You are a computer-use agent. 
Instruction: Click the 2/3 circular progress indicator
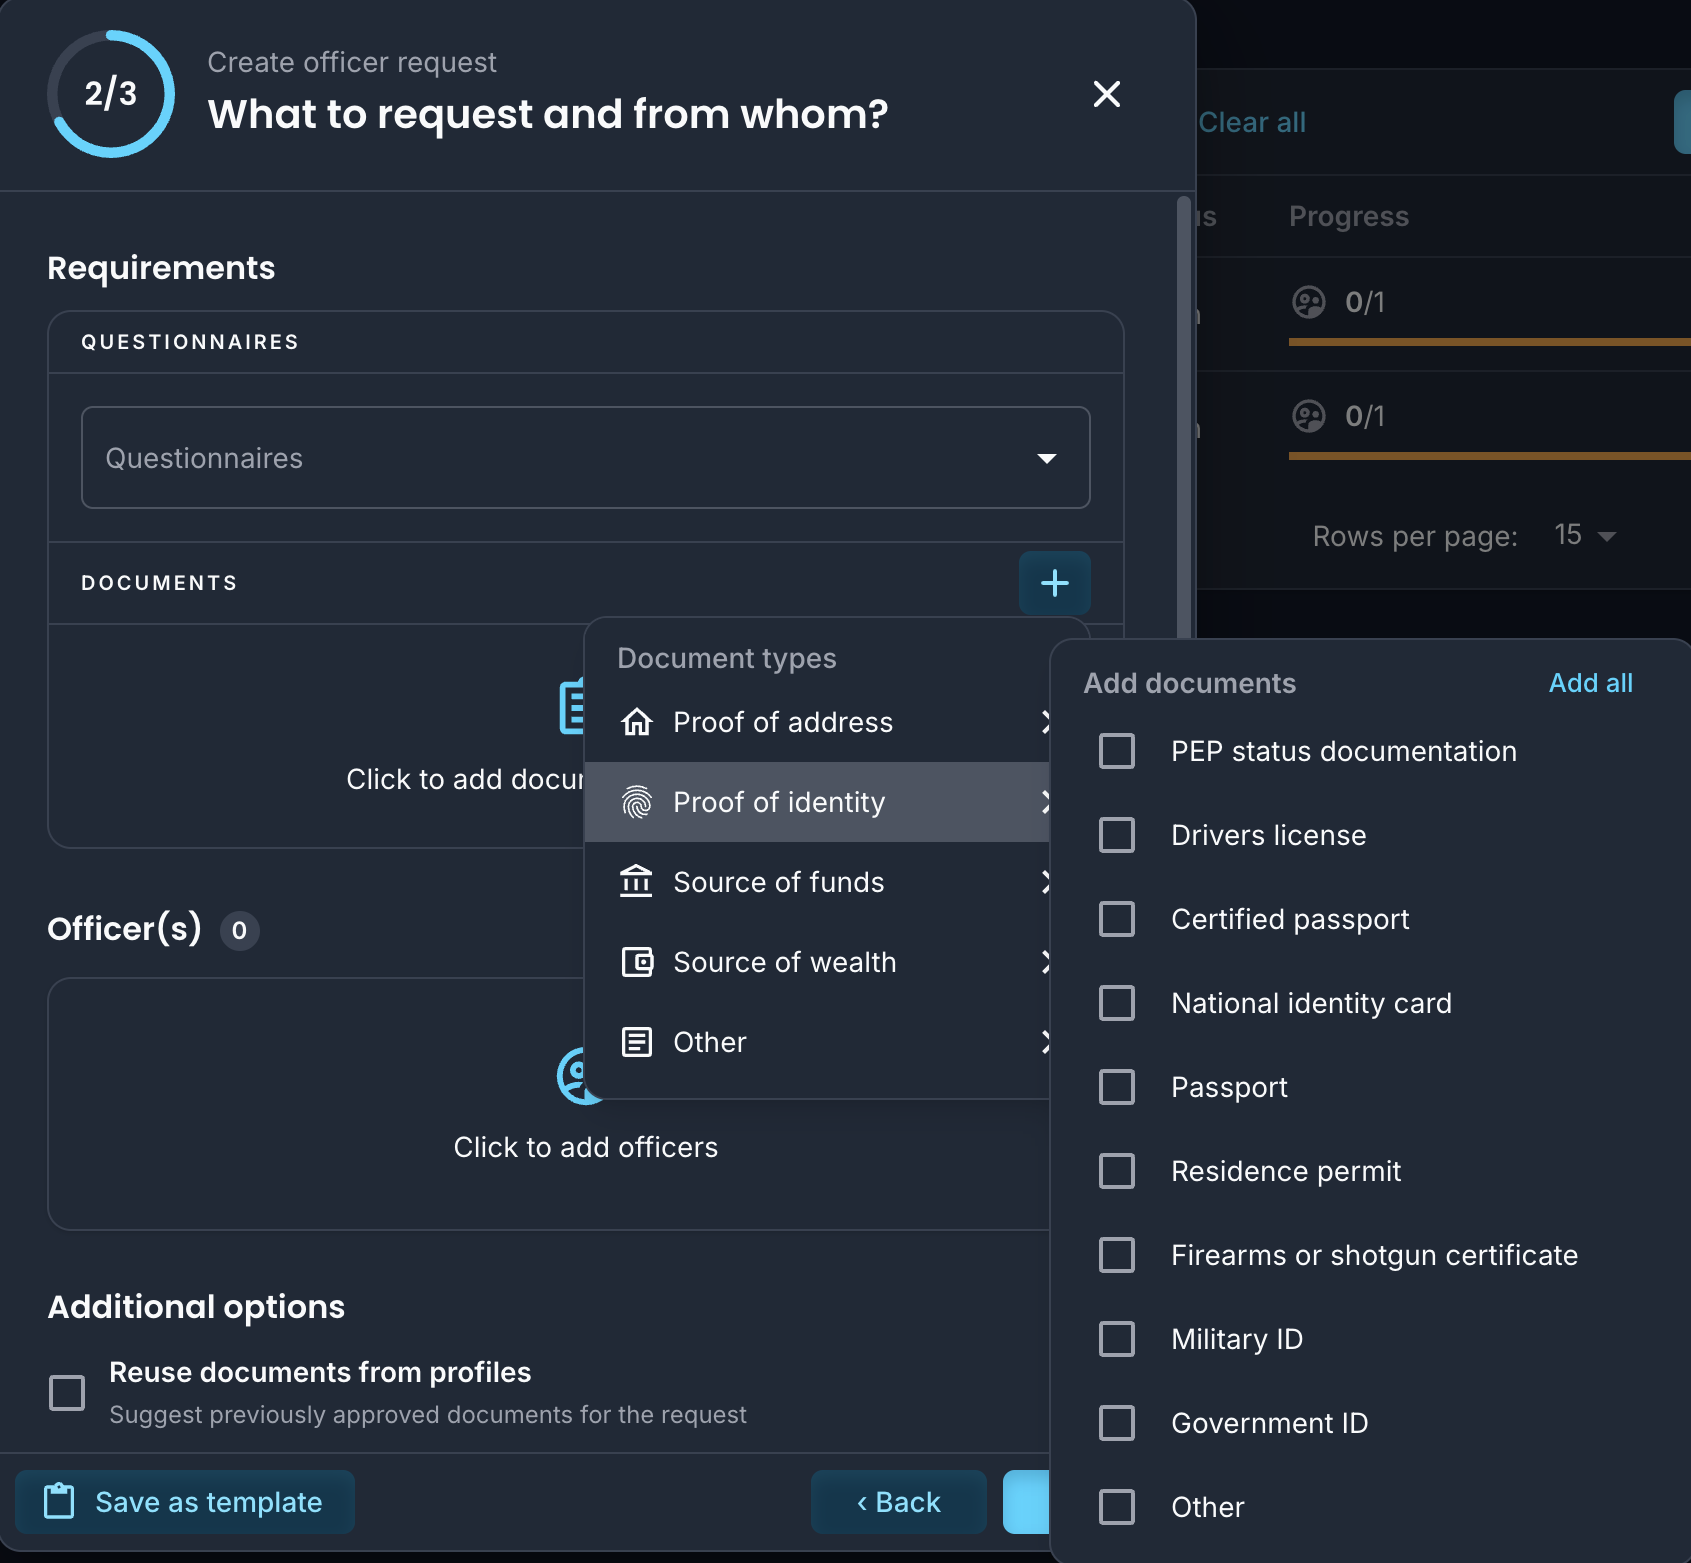111,94
